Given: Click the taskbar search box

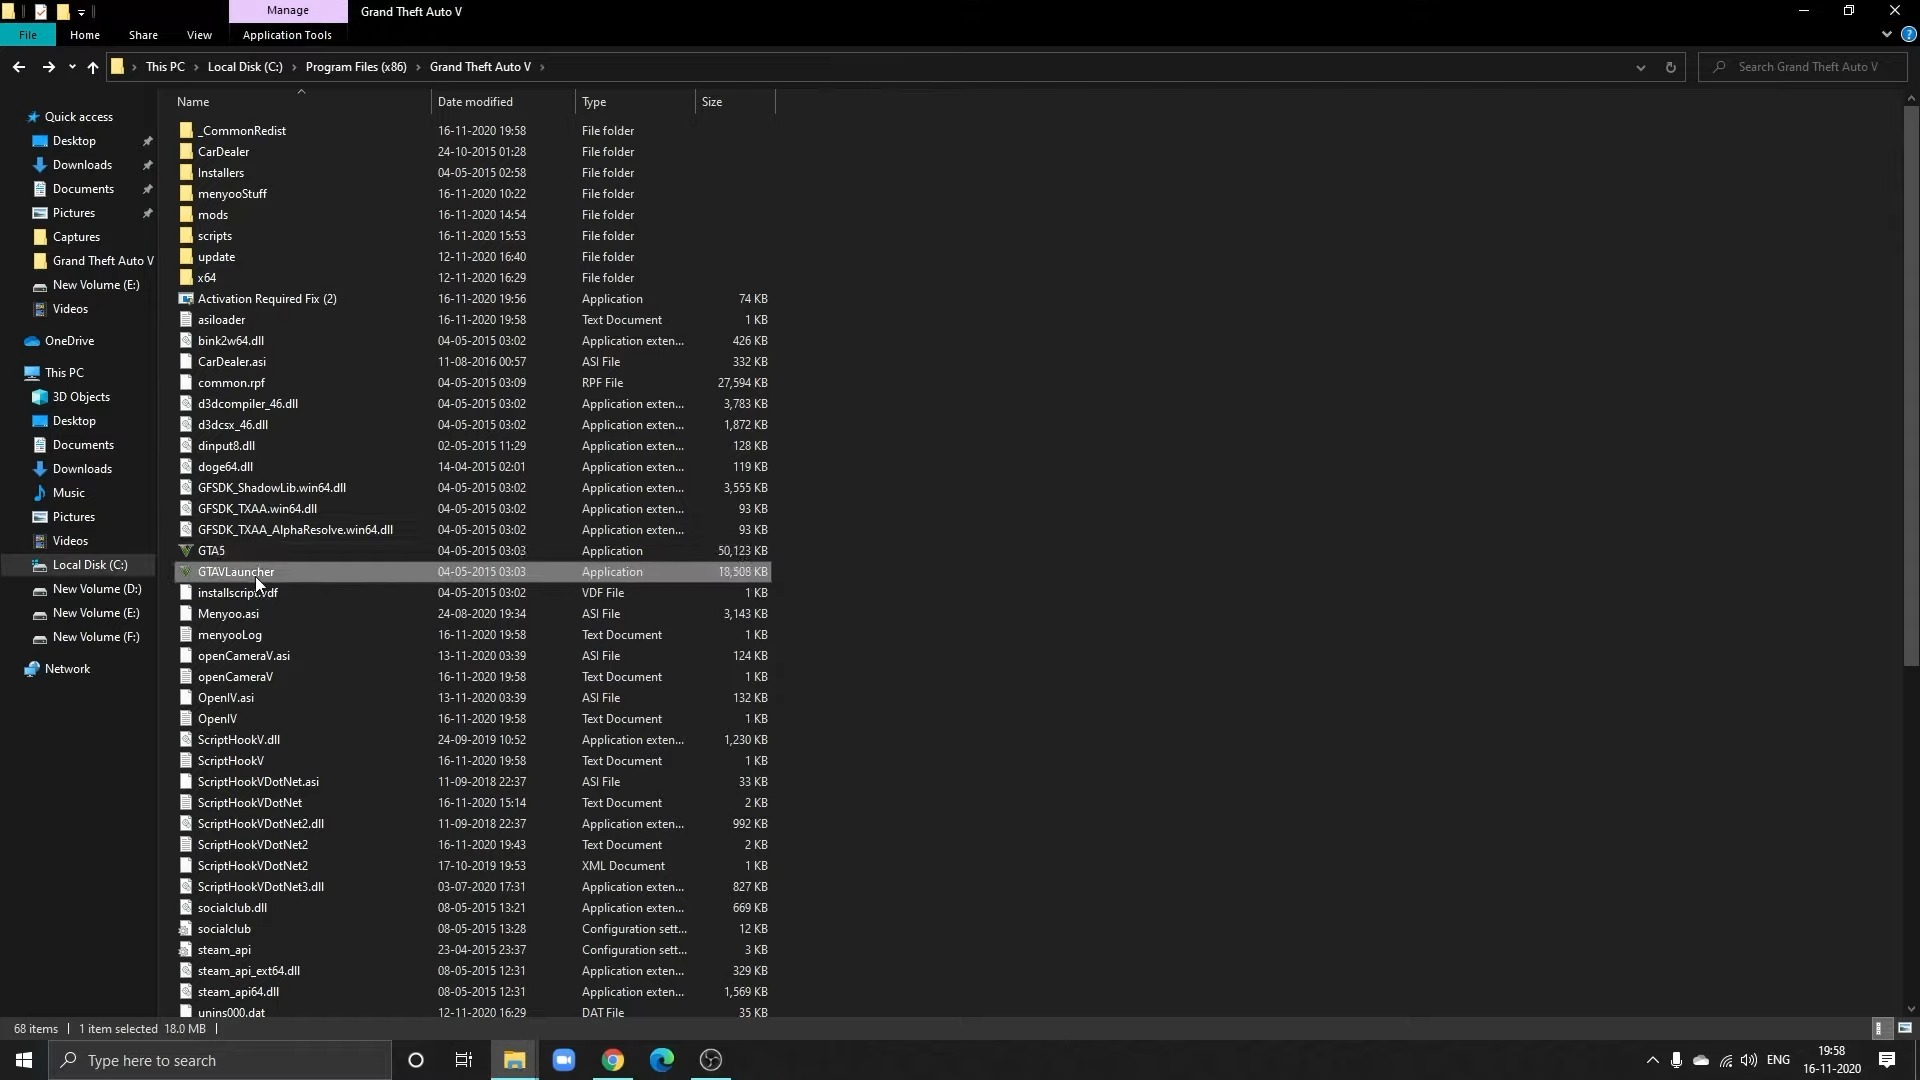Looking at the screenshot, I should (x=220, y=1060).
